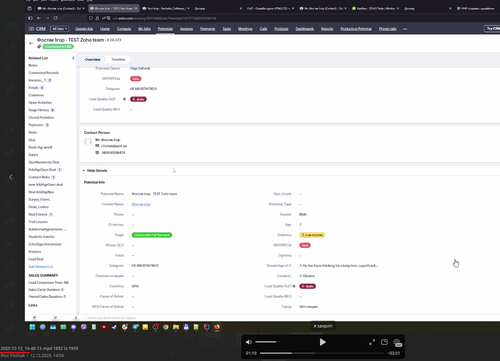
Task: Collapse the Related List sidebar
Action: [73, 58]
